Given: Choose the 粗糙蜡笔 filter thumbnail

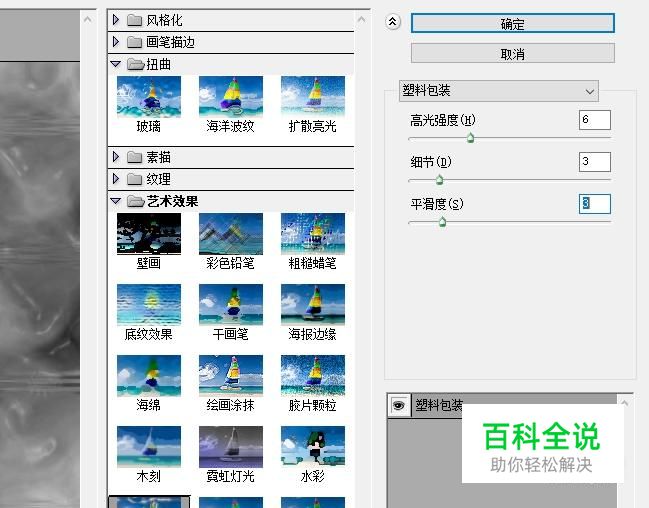Looking at the screenshot, I should click(312, 234).
